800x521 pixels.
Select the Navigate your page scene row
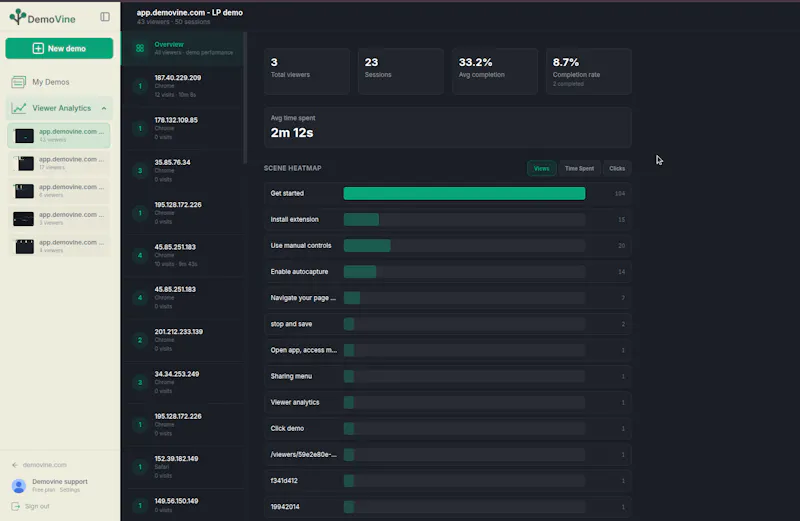[x=448, y=298]
